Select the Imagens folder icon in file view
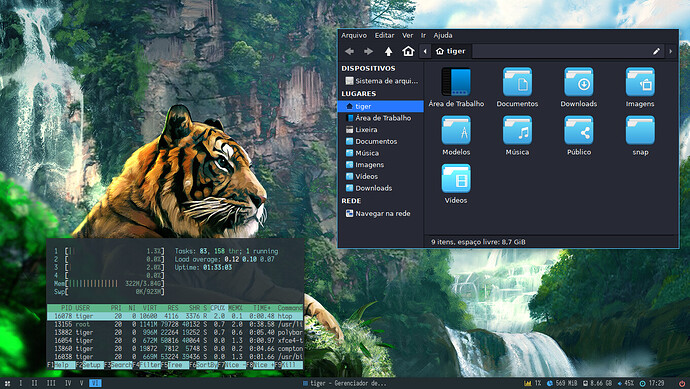 (640, 82)
